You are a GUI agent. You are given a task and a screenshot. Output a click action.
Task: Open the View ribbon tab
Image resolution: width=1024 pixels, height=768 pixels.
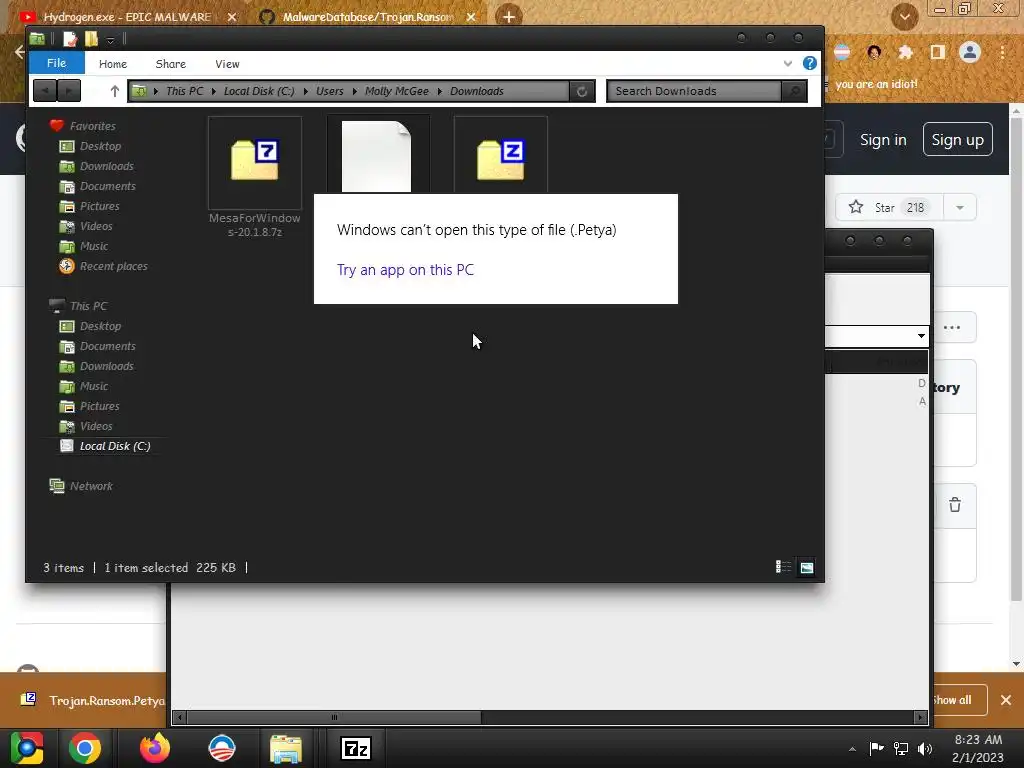click(227, 64)
